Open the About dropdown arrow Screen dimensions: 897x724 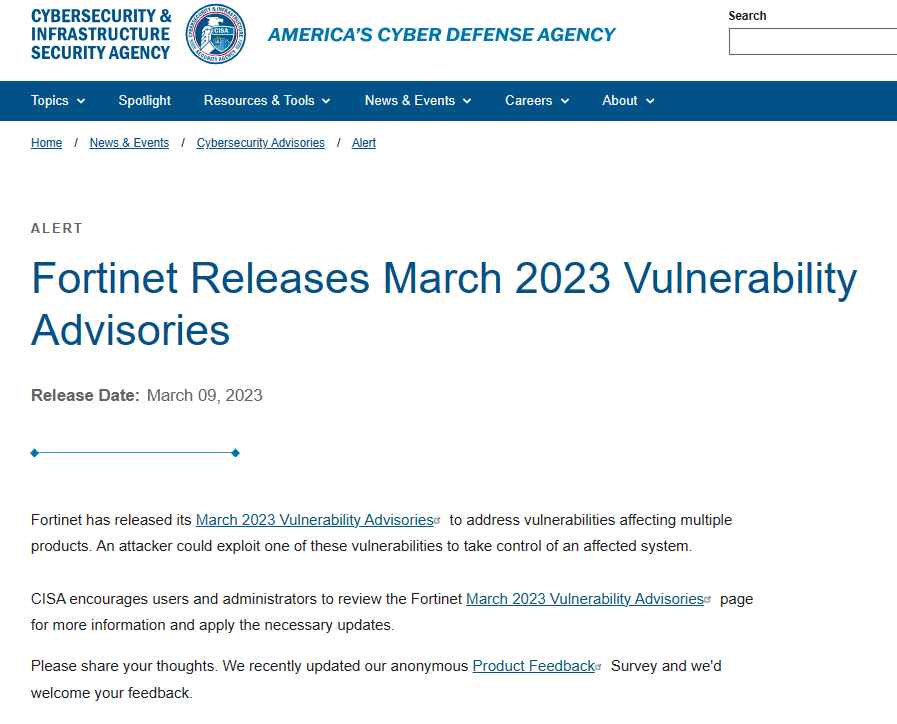(x=650, y=101)
